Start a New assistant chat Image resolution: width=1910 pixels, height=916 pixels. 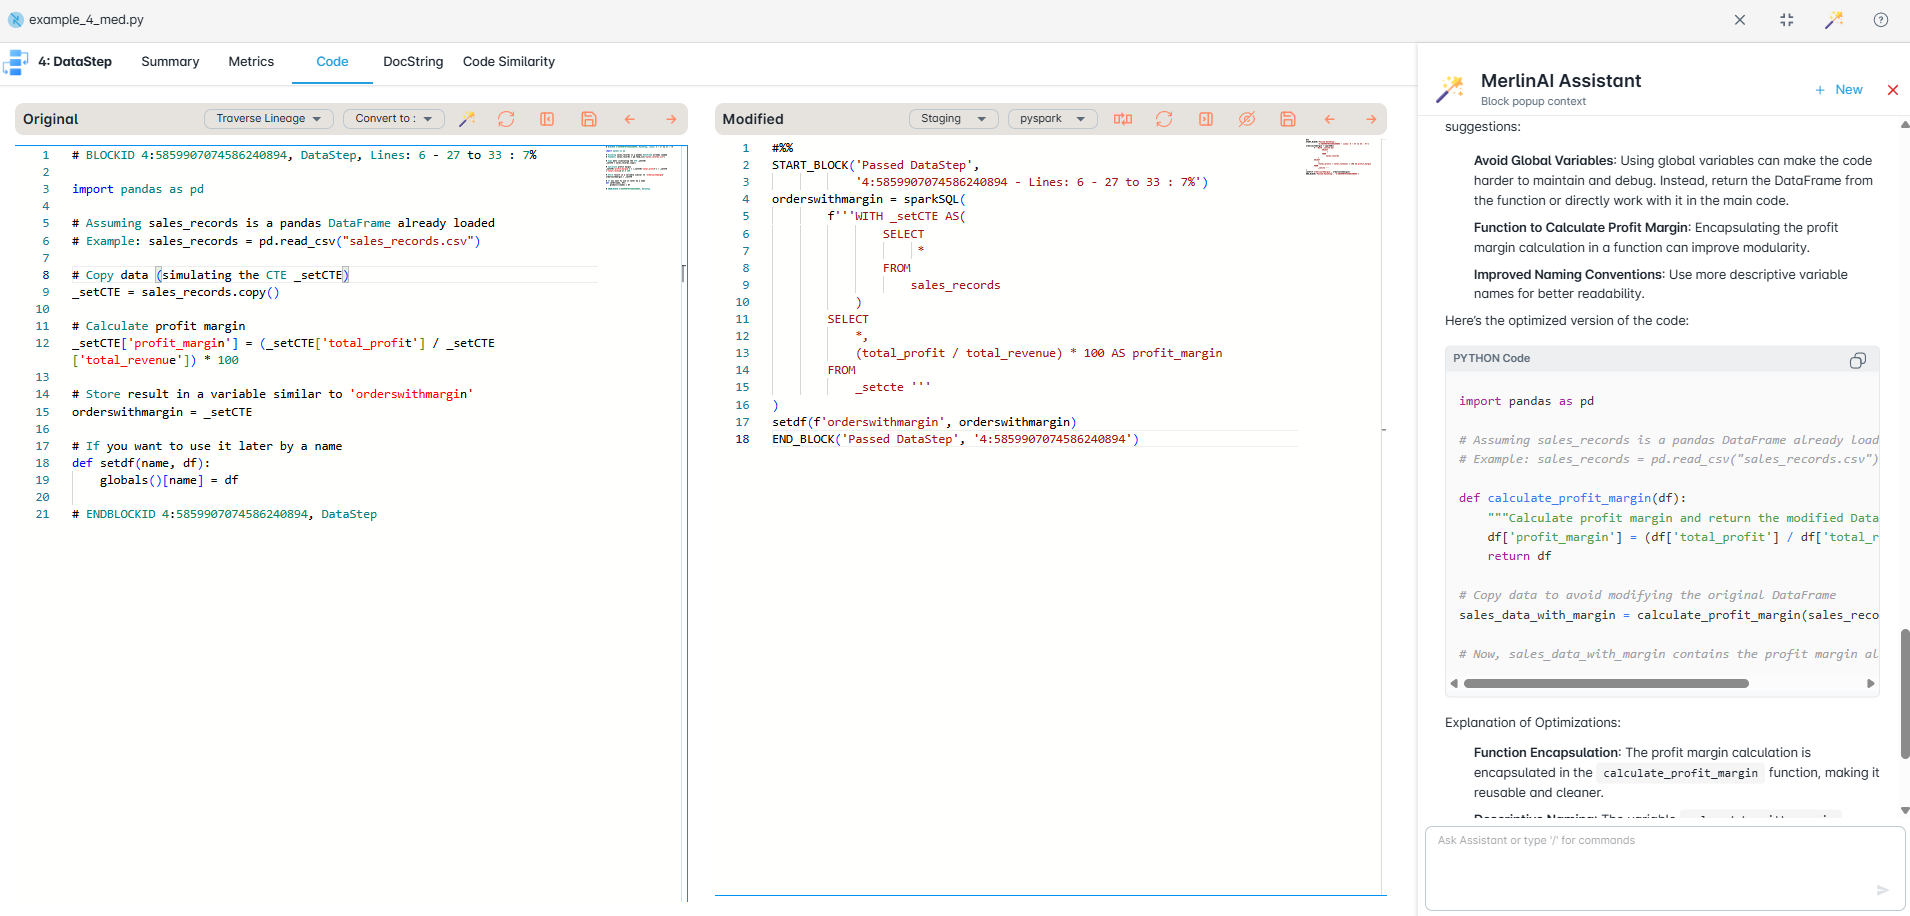click(1839, 89)
